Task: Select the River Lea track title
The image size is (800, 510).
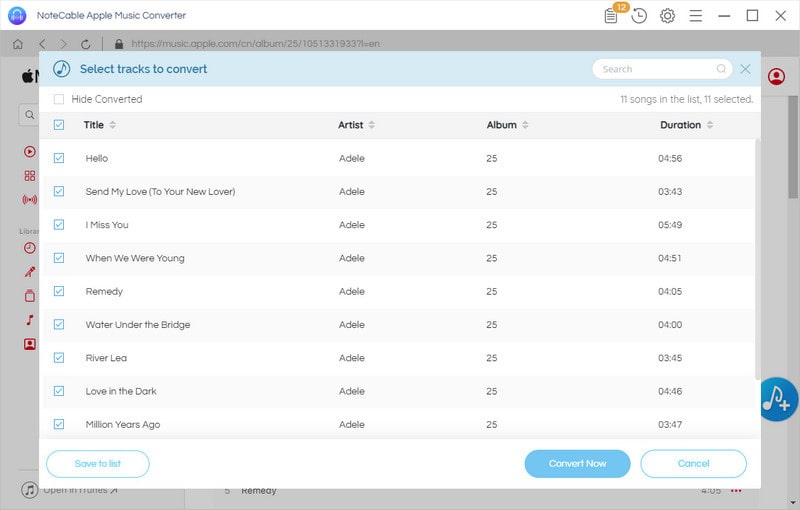Action: [106, 358]
